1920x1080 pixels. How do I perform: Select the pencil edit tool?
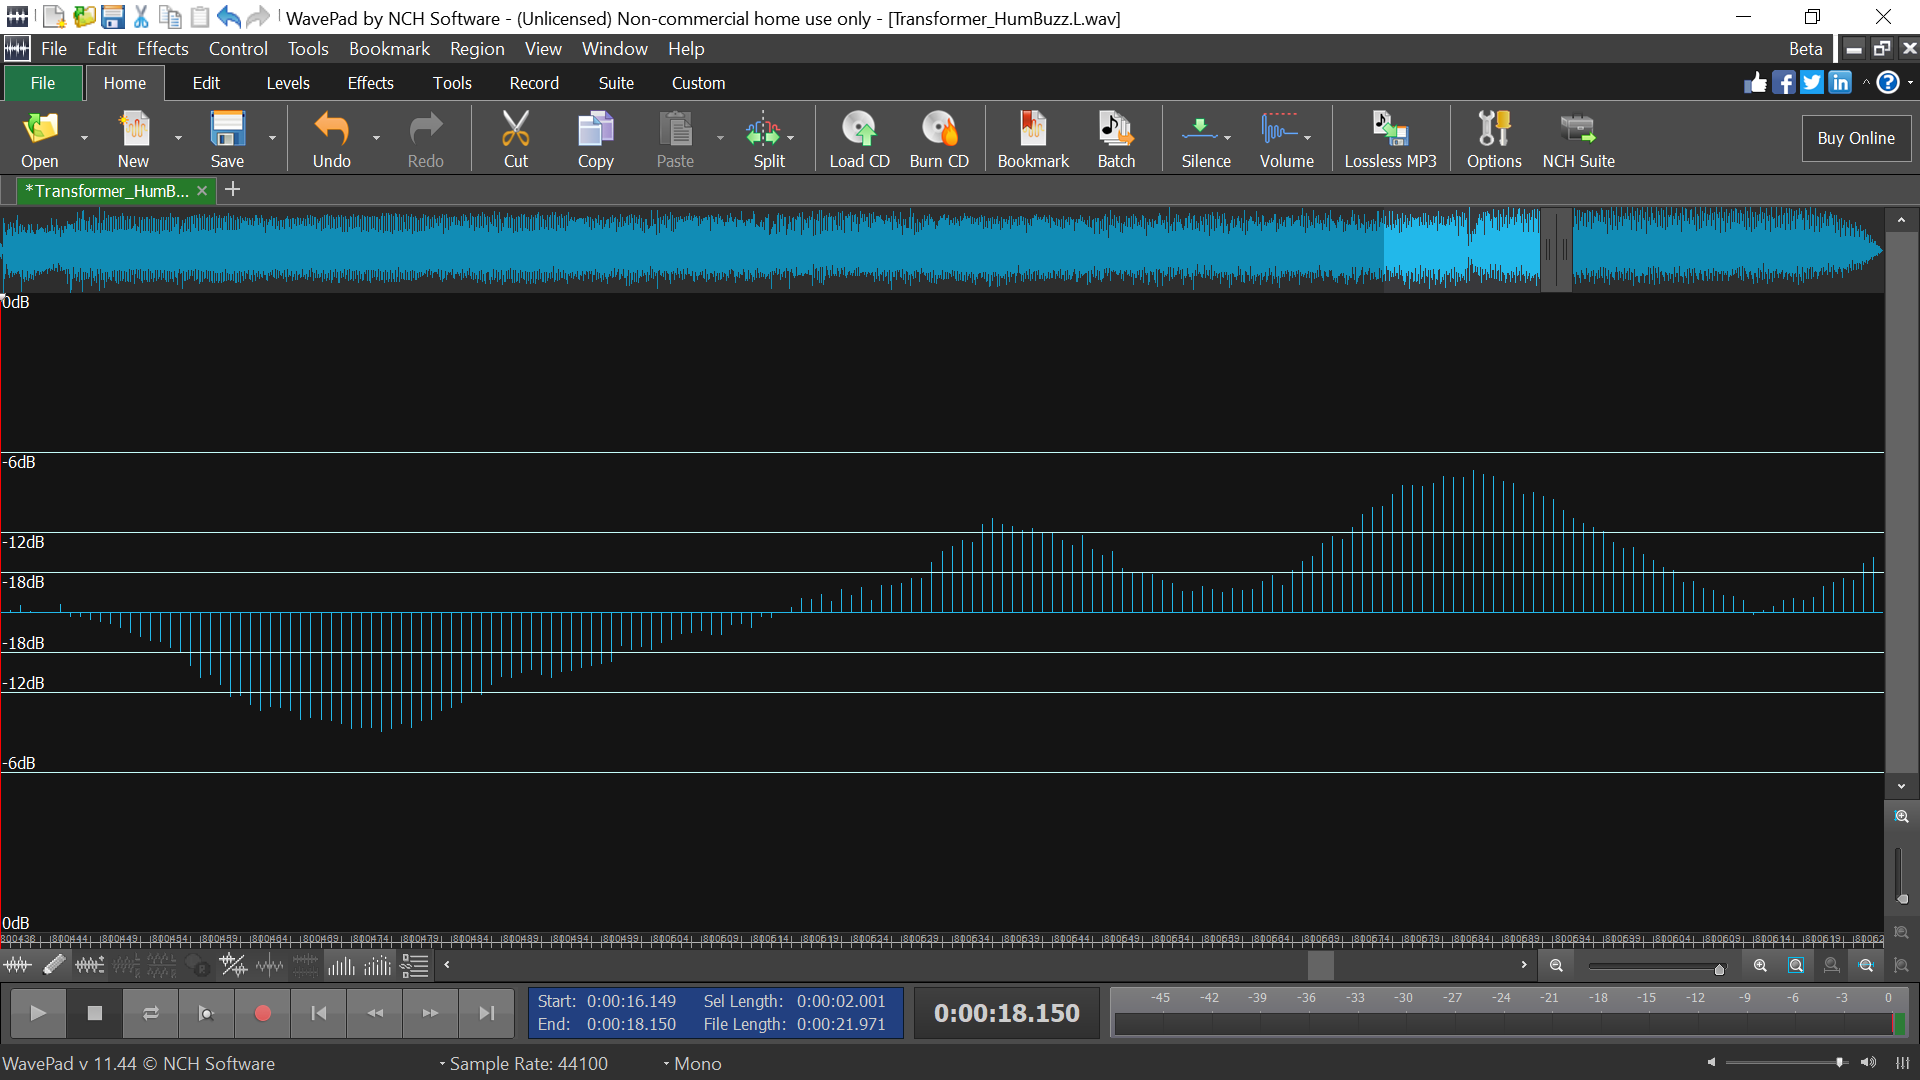coord(54,965)
